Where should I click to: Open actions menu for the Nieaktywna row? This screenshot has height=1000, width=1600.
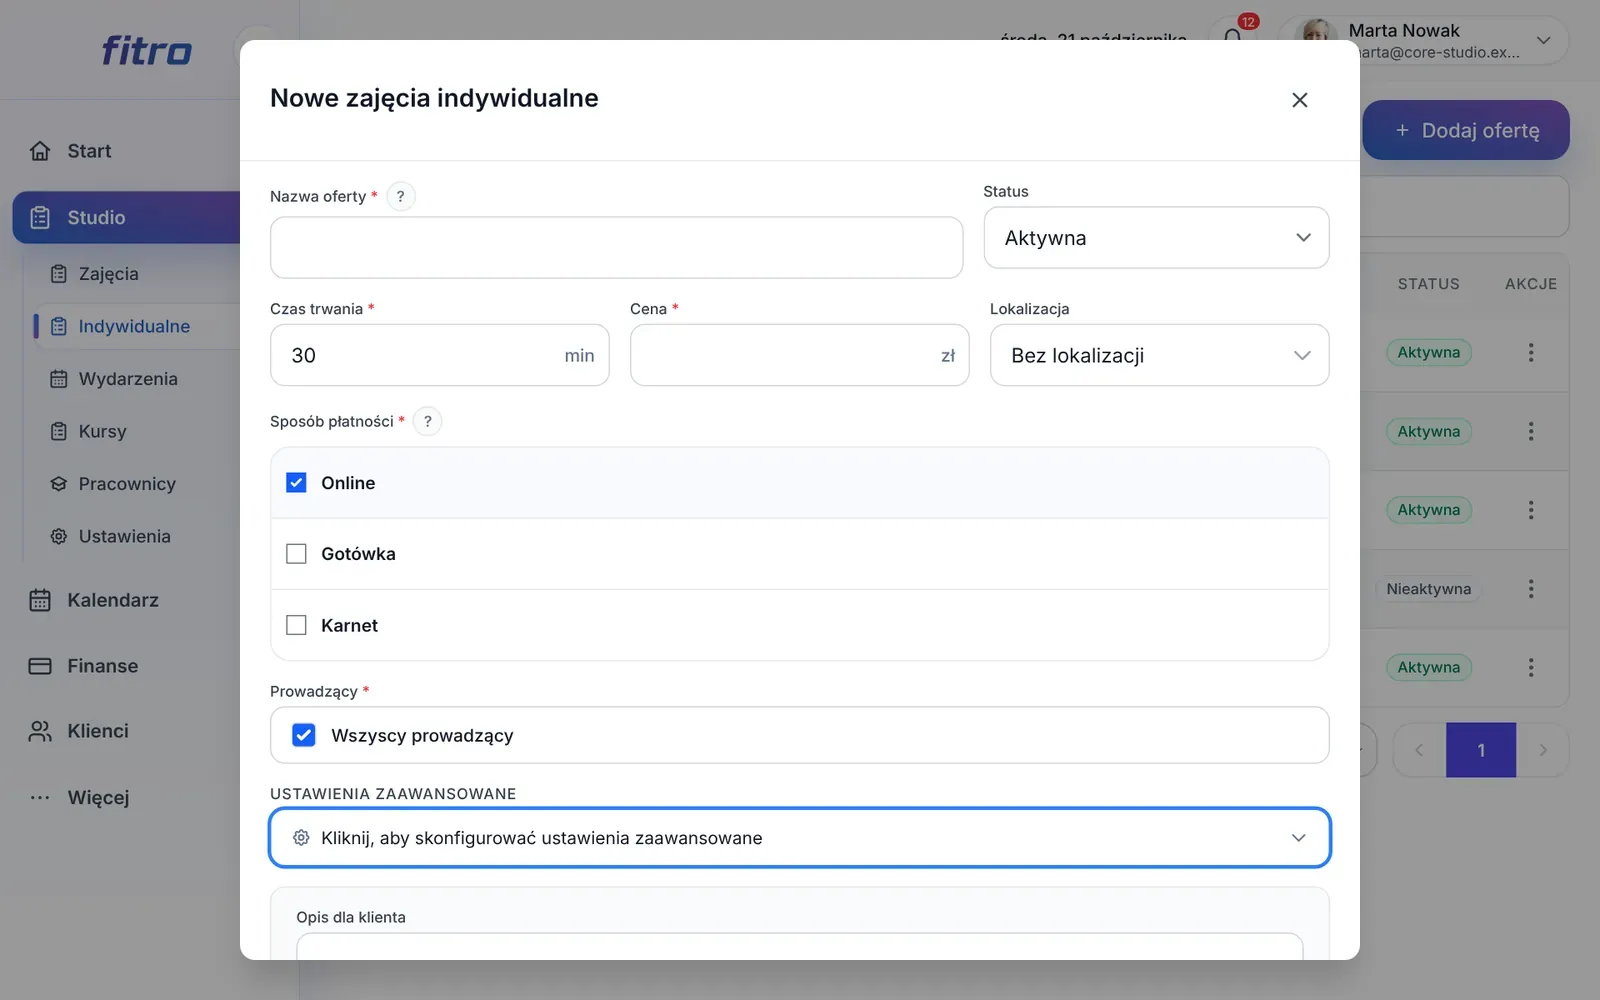(x=1530, y=589)
